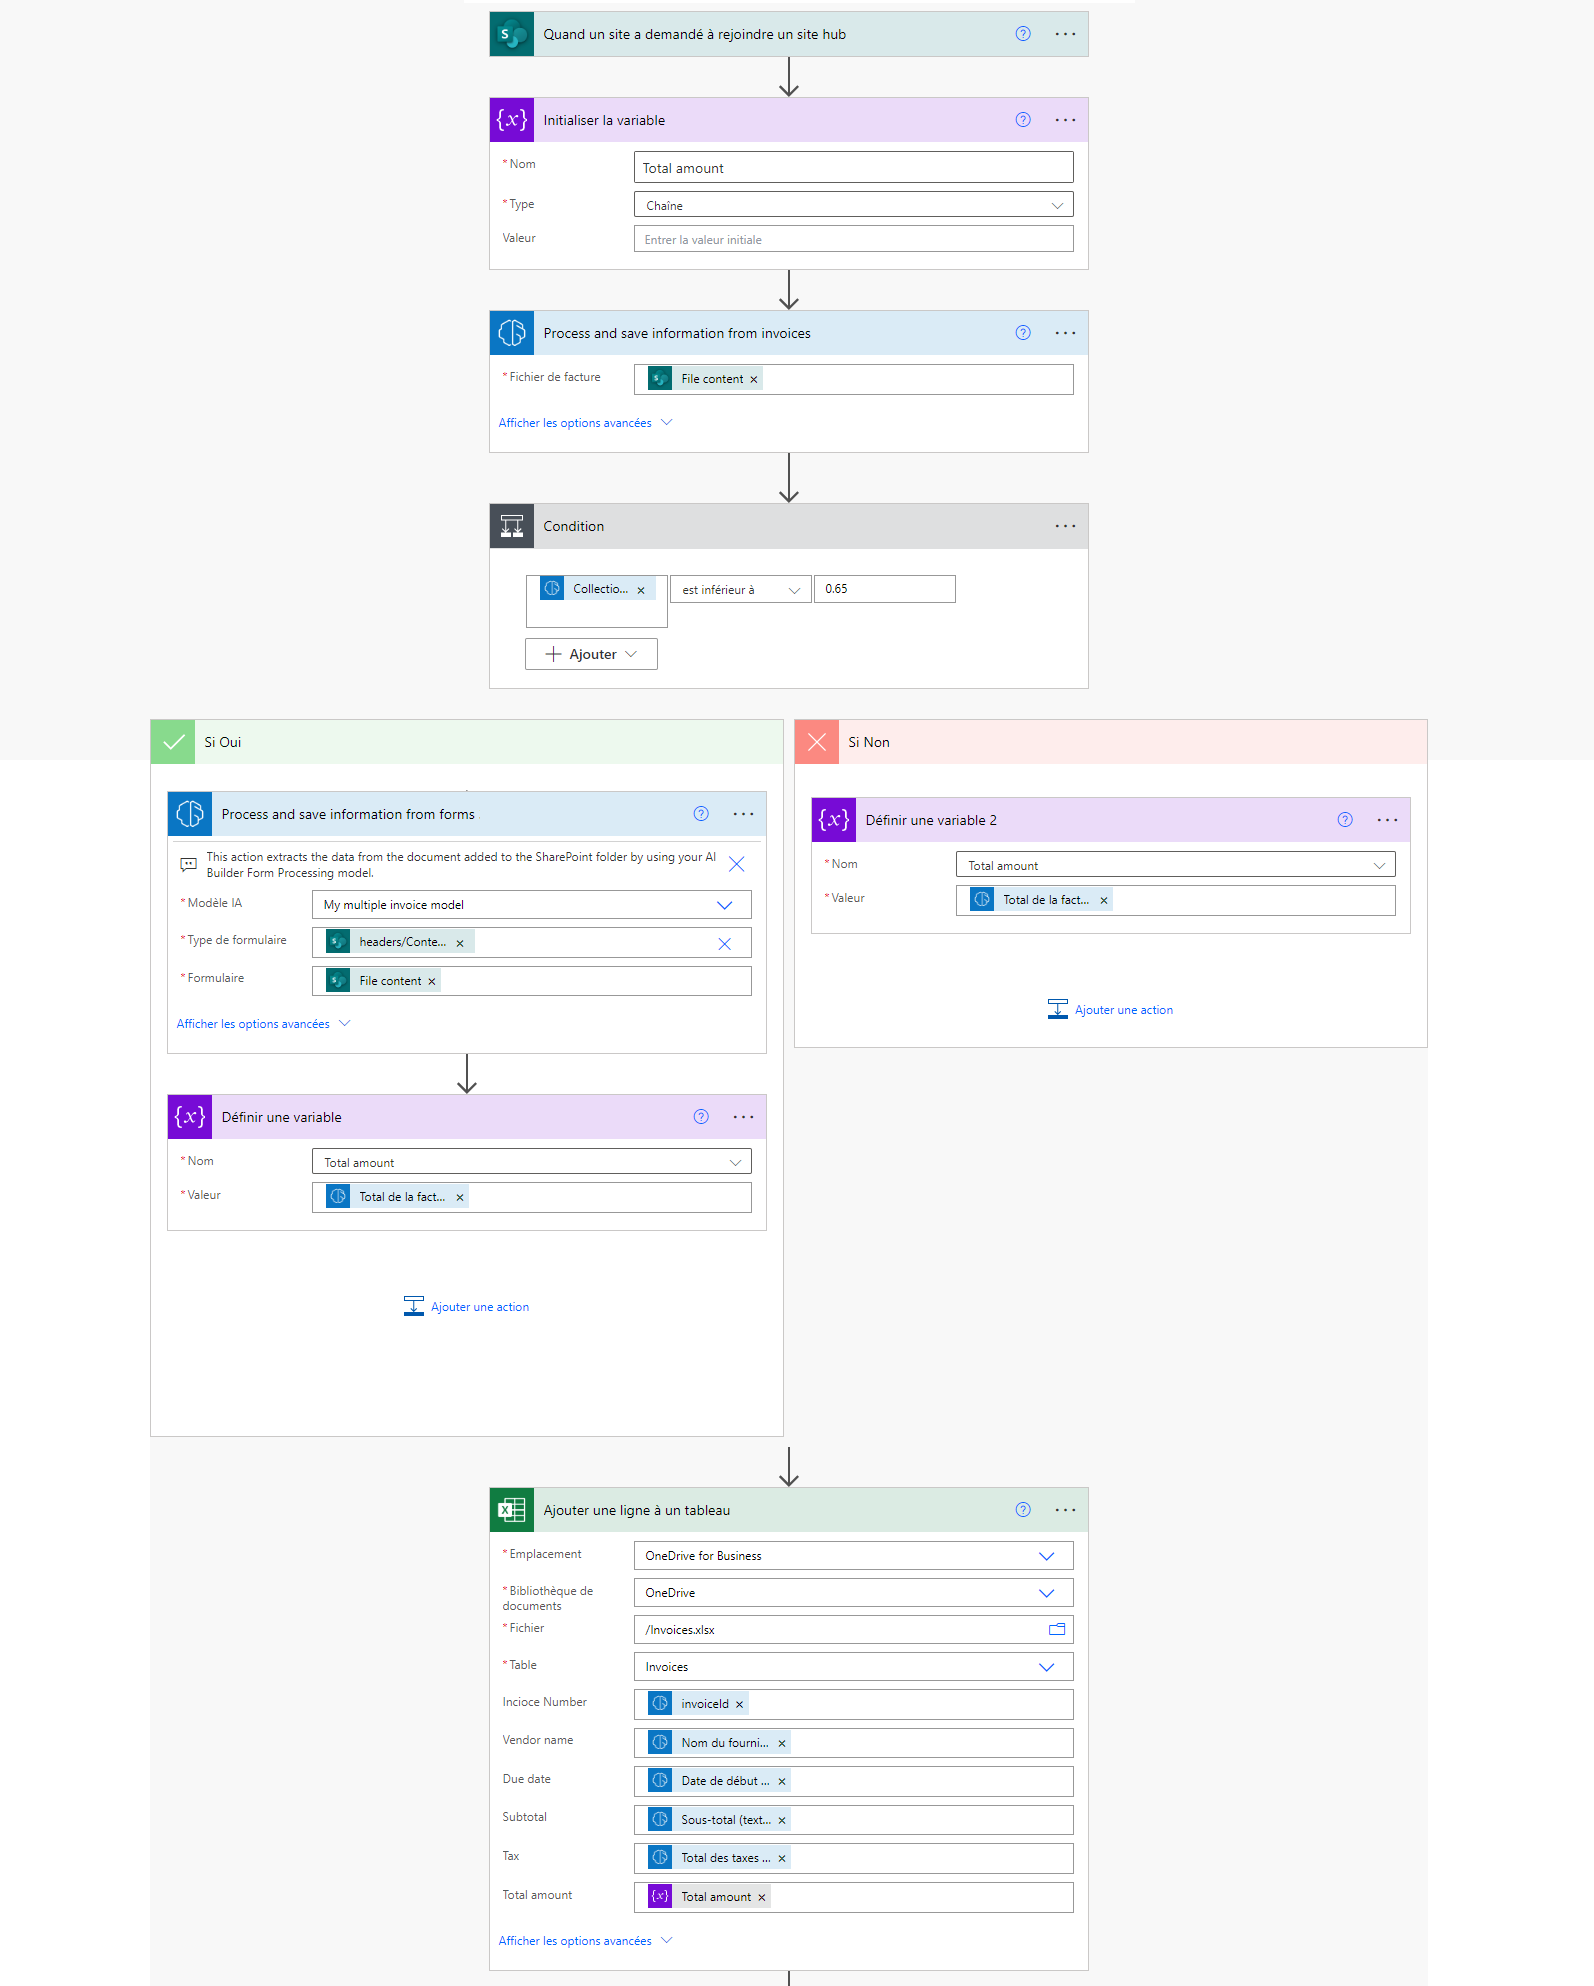Click the 0.65 condition value field
This screenshot has height=1986, width=1594.
[x=885, y=589]
